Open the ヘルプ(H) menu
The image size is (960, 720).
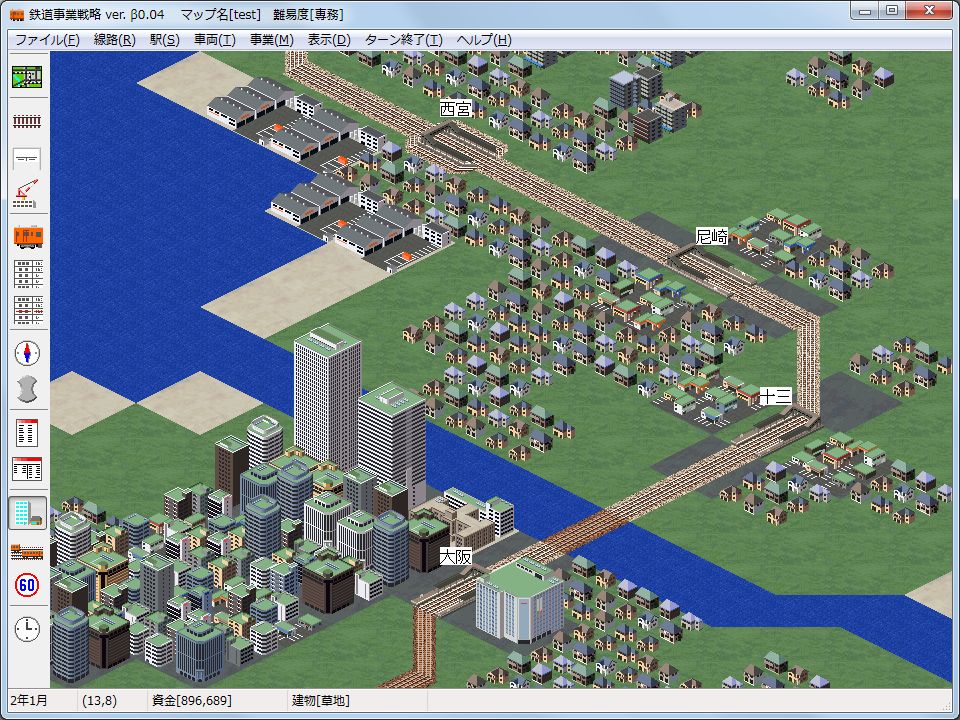(484, 40)
